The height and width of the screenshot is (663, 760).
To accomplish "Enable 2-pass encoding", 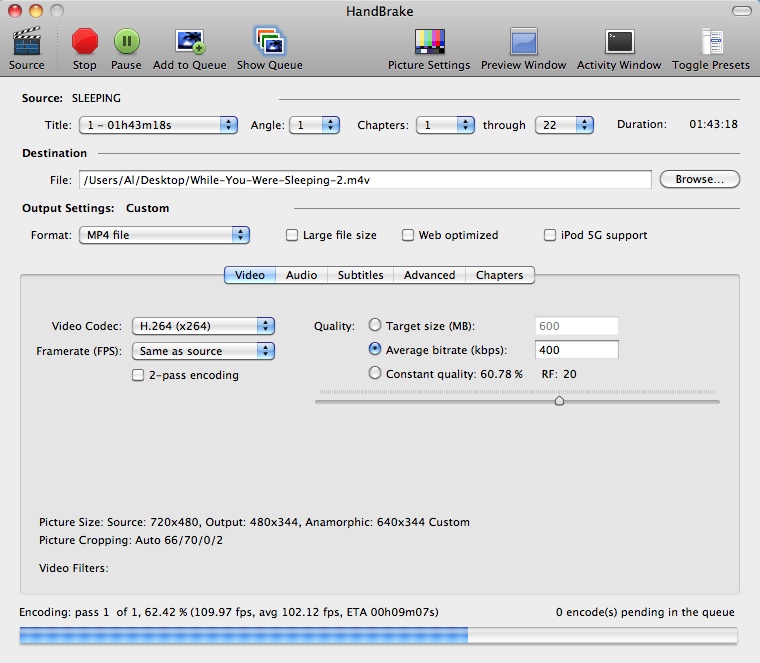I will tap(138, 375).
